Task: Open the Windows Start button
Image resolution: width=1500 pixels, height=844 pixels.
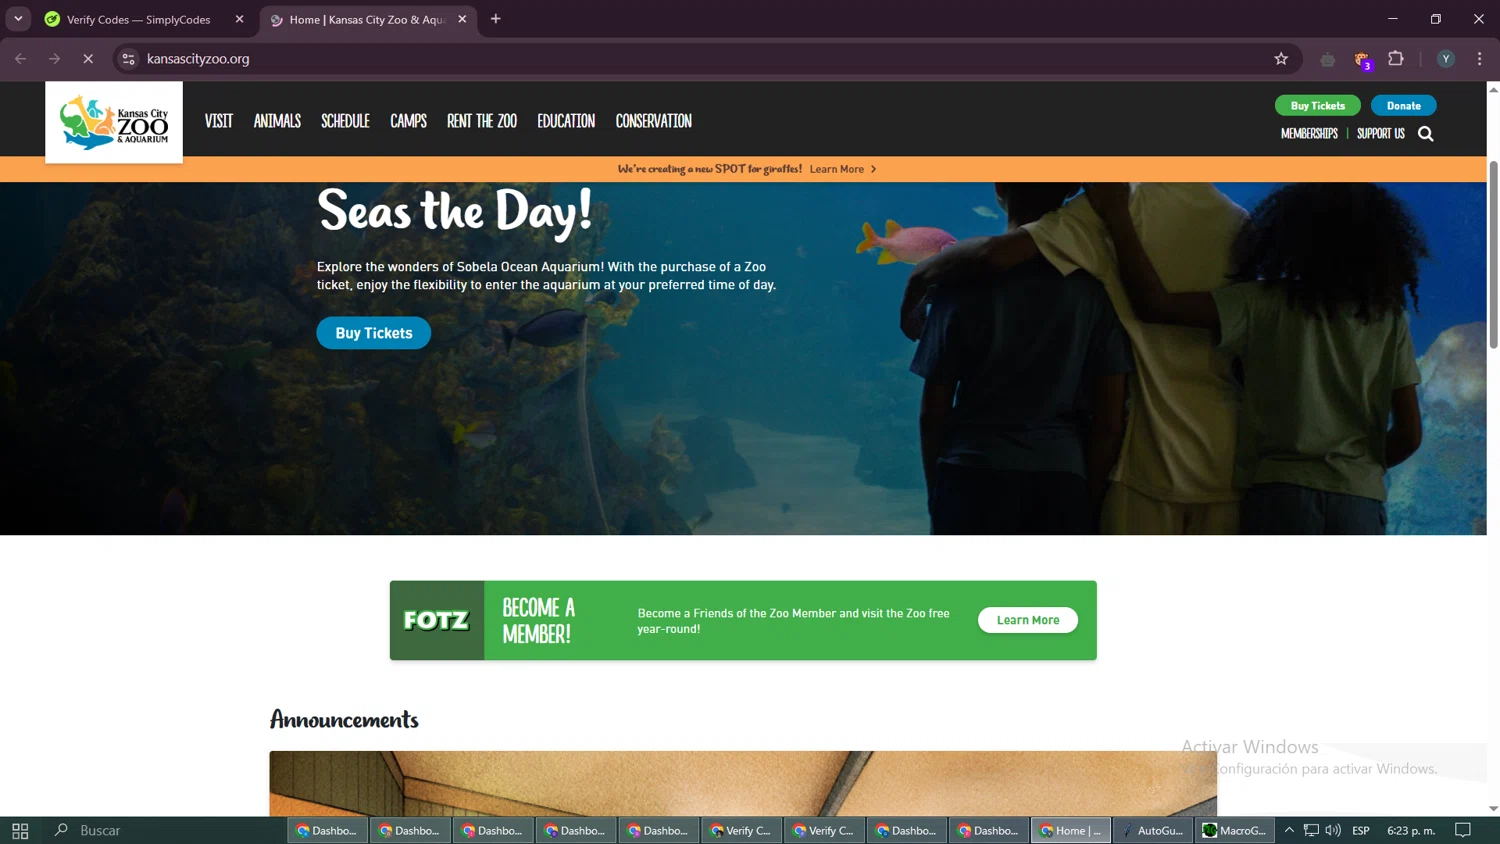Action: click(x=20, y=830)
